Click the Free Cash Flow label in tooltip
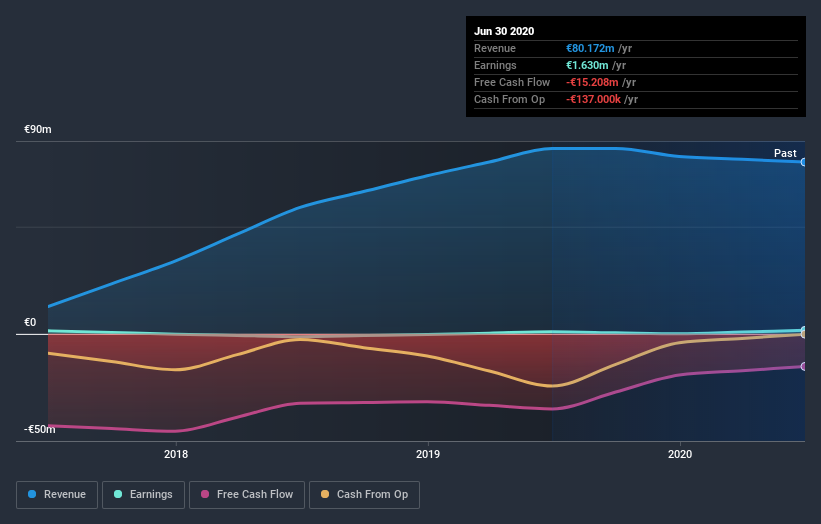Screen dimensions: 821x524 (x=512, y=82)
